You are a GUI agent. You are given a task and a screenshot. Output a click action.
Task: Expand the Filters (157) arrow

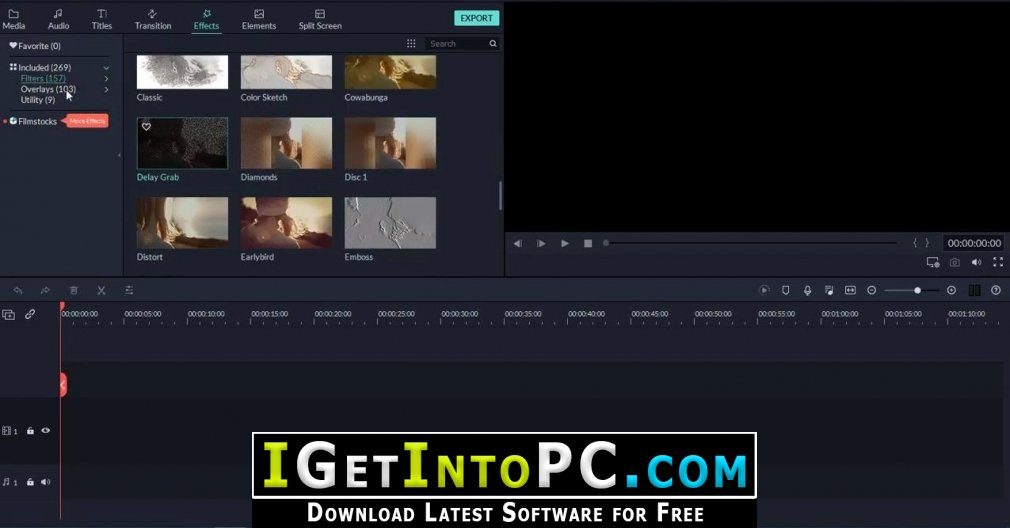coord(106,79)
